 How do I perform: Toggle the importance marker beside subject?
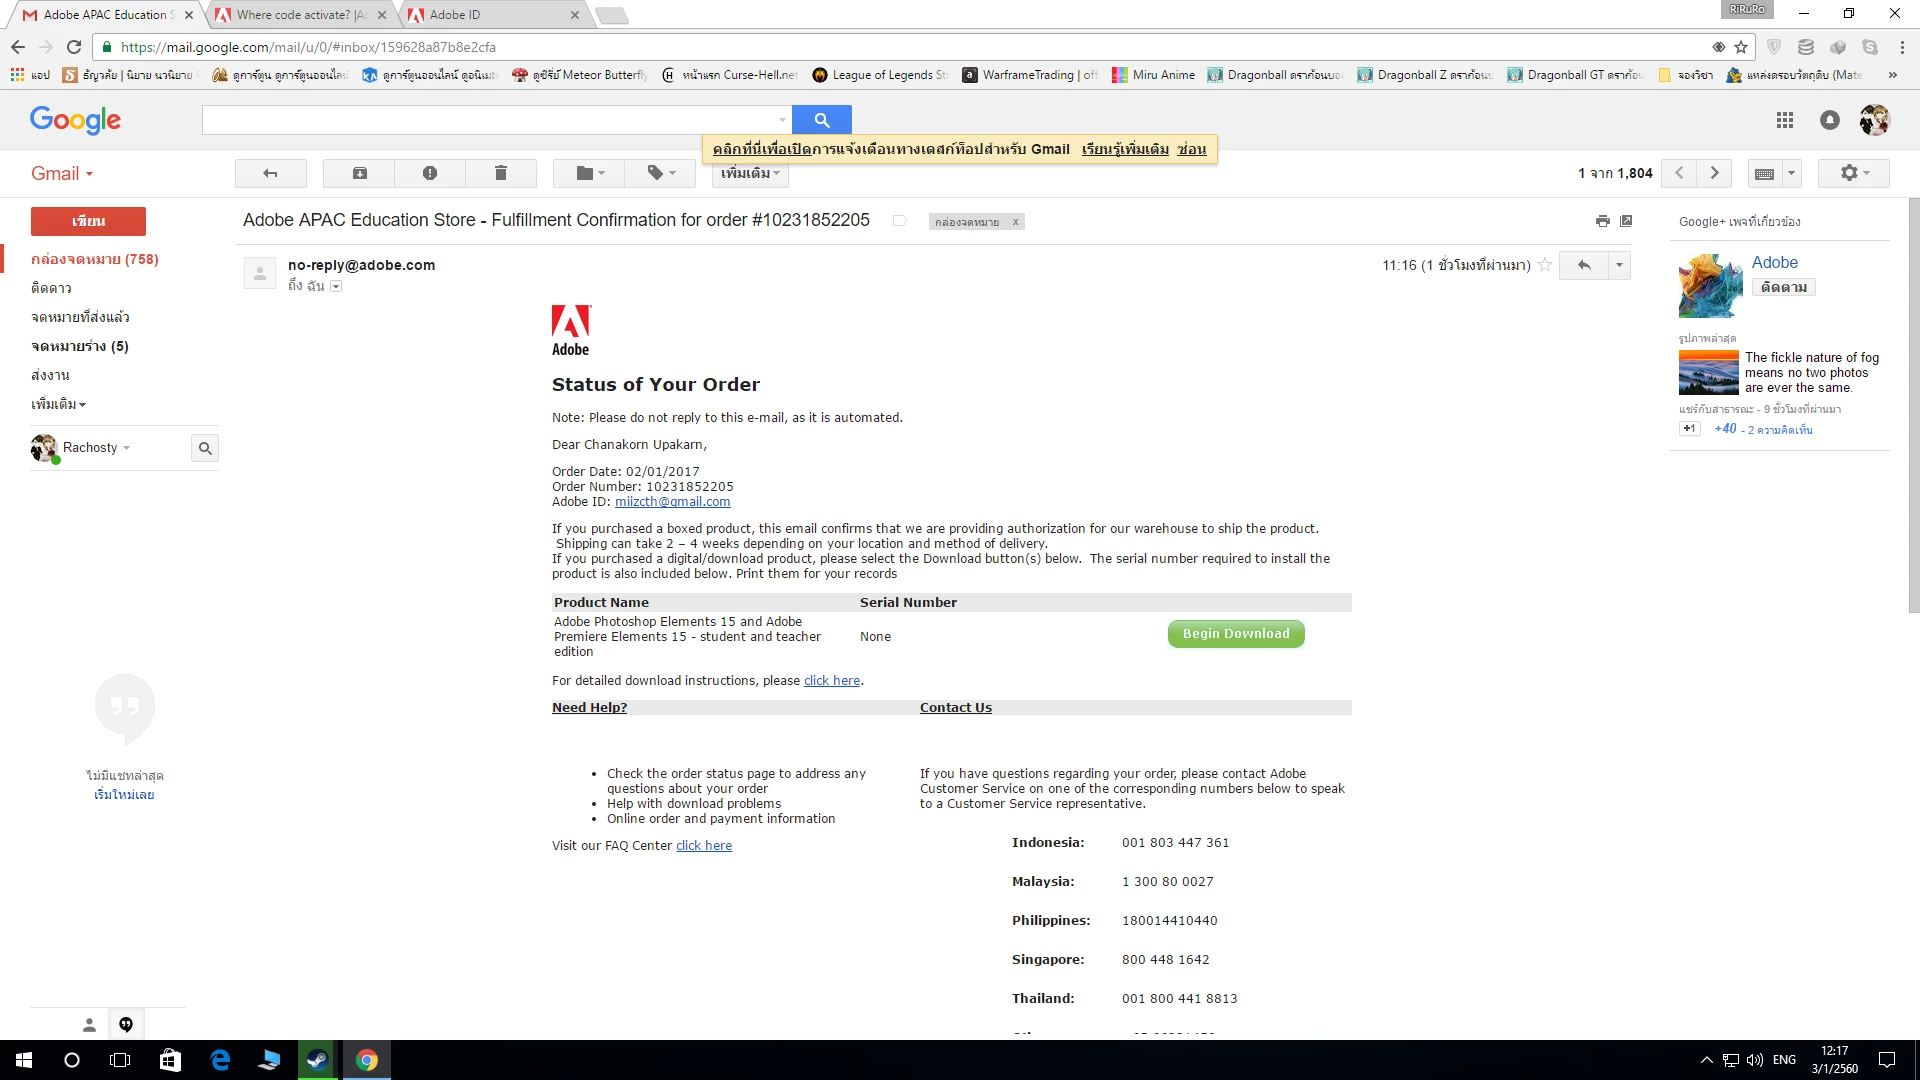pyautogui.click(x=899, y=221)
